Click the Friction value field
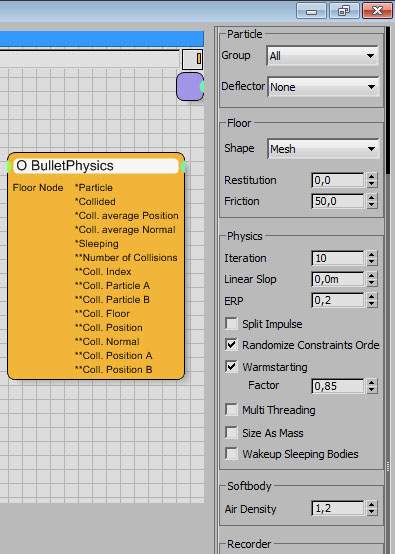The image size is (395, 554). [x=337, y=201]
